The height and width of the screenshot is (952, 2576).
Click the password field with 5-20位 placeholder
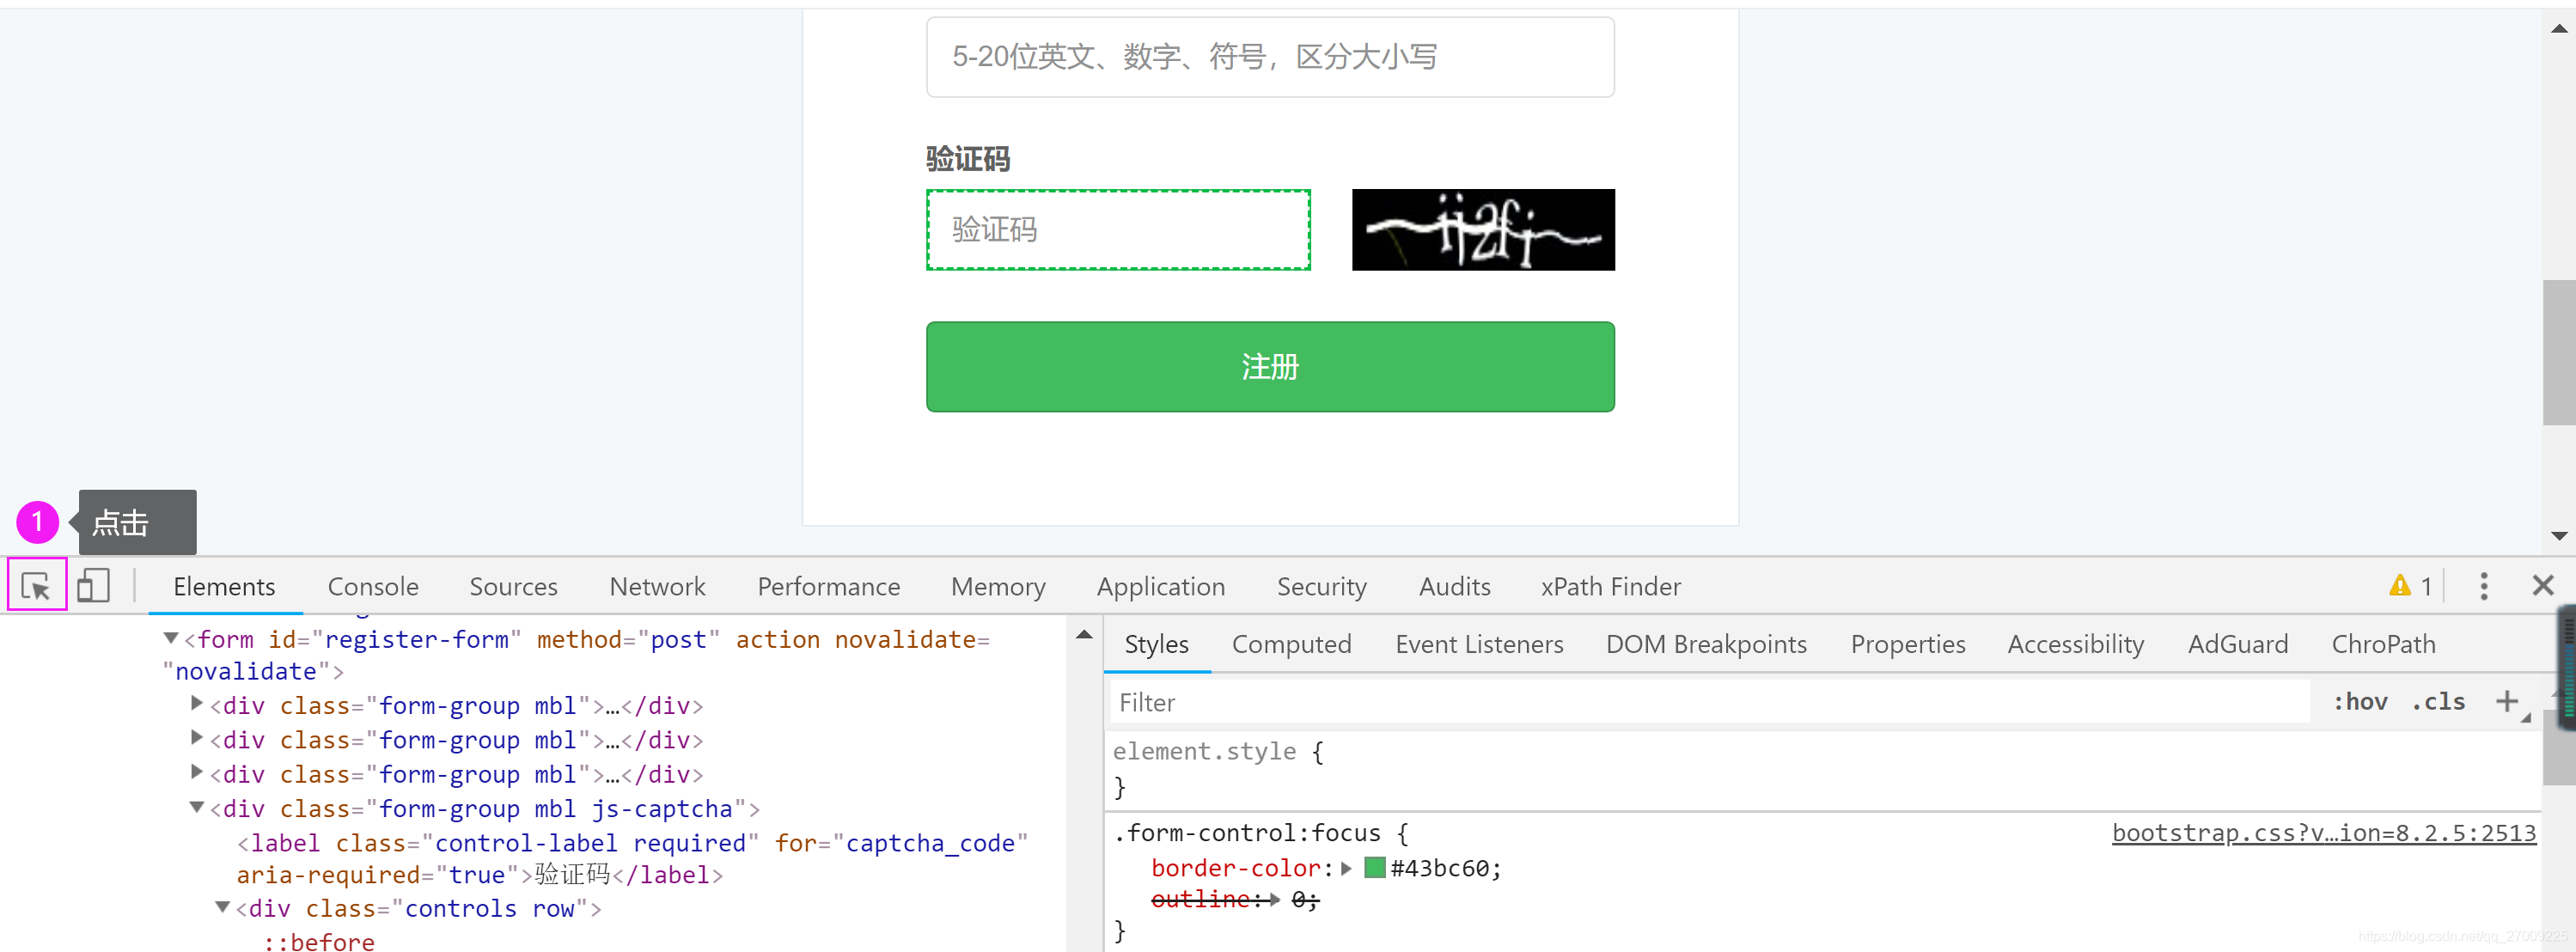(1270, 57)
